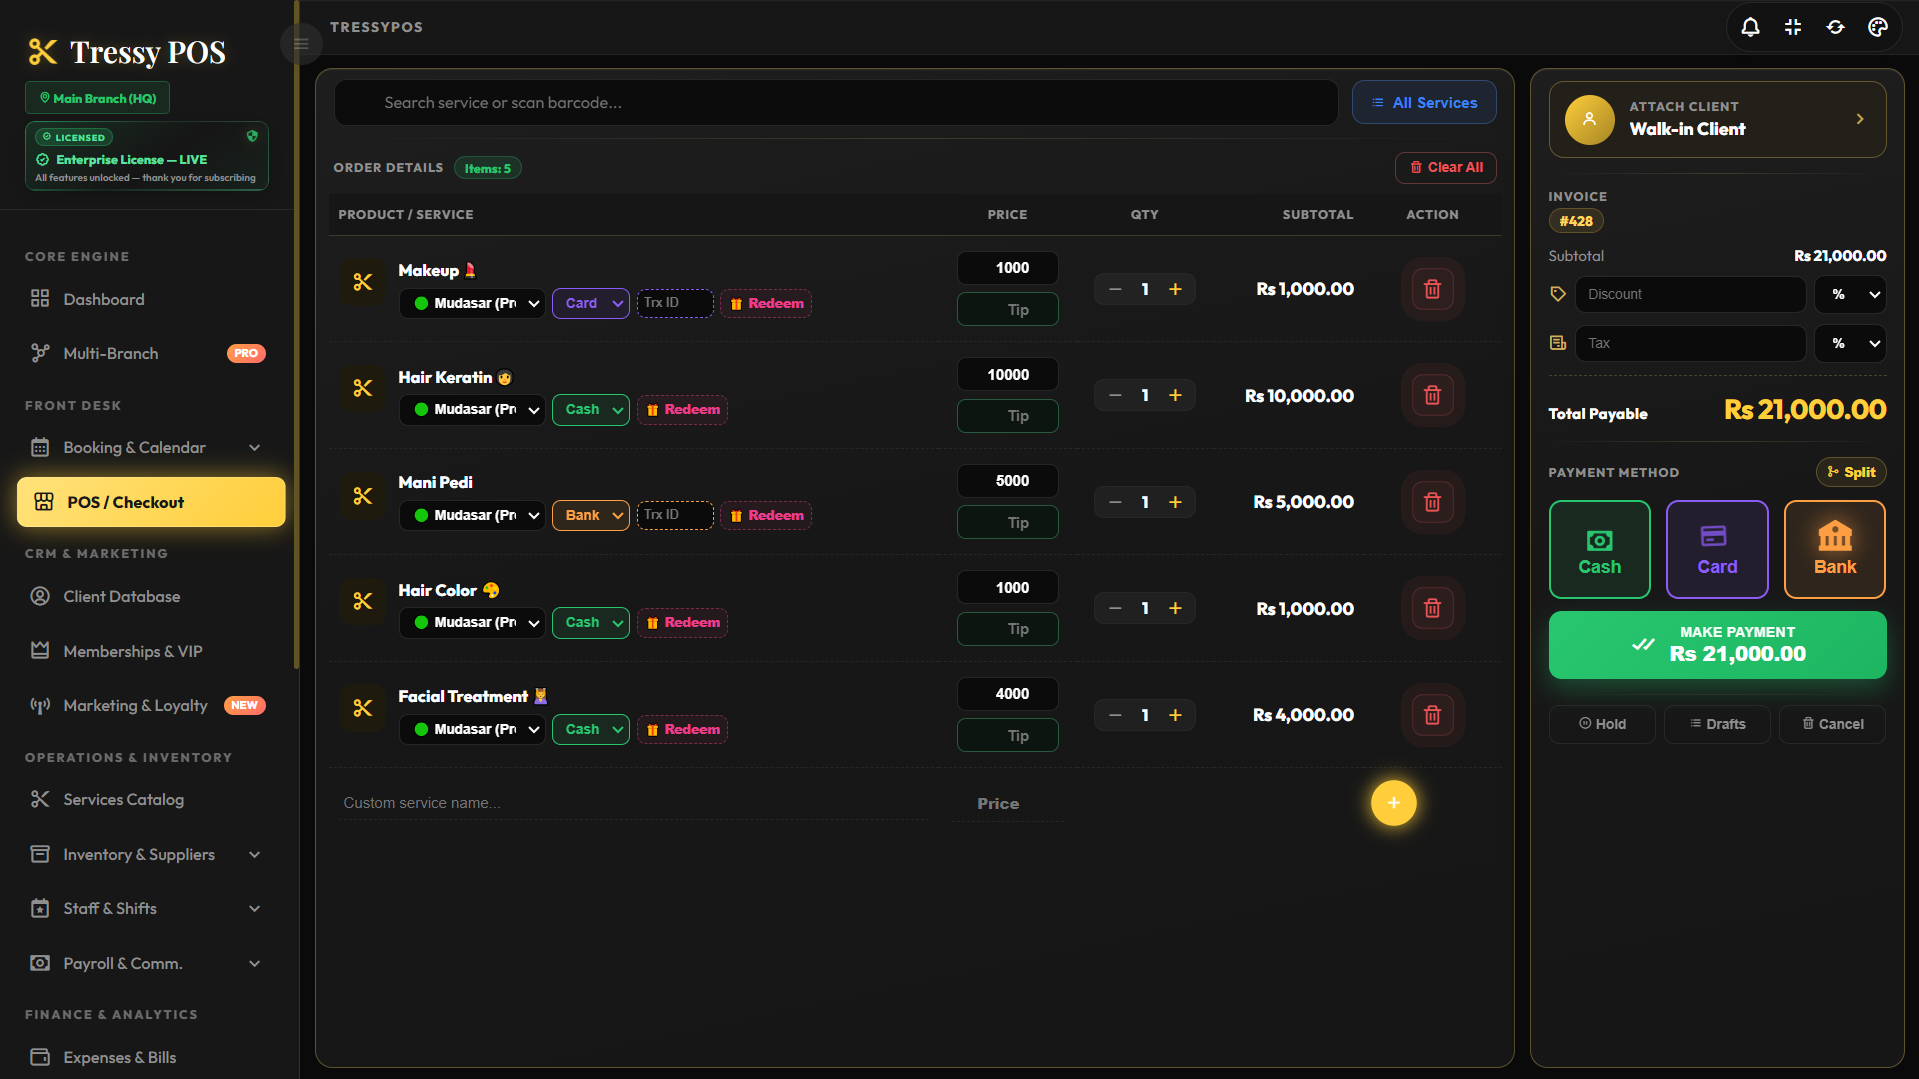Delete the Hair Color row

coord(1432,608)
